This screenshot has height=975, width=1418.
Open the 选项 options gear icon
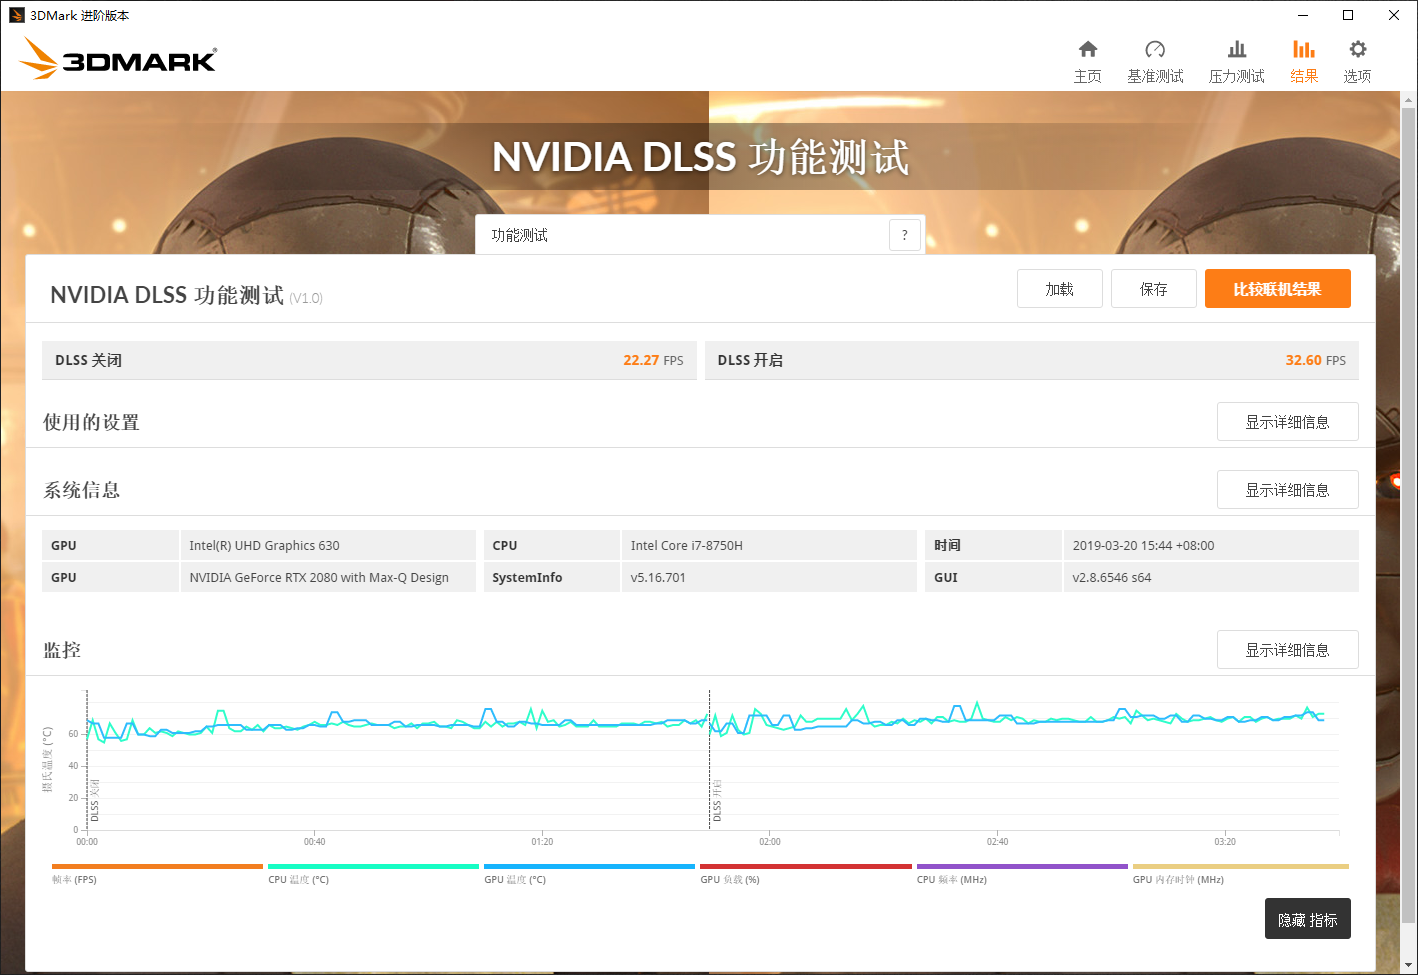1357,50
